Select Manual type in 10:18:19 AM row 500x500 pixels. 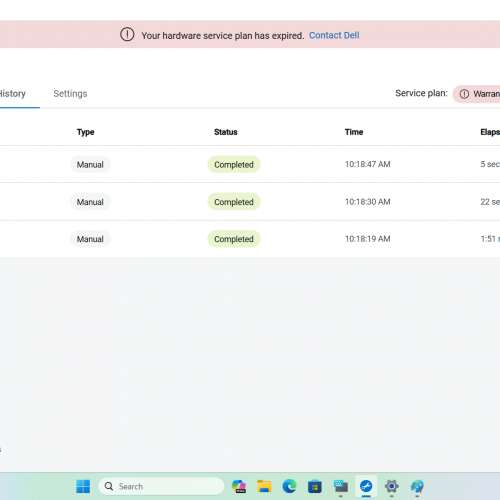tap(90, 239)
